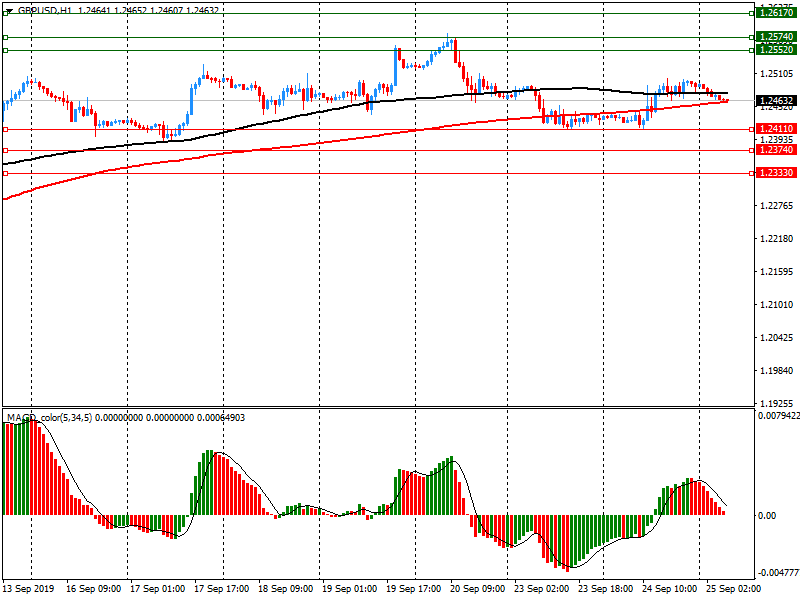Grab the left handle of the 1.23330 line
Screen dimensions: 800x600
click(6, 173)
